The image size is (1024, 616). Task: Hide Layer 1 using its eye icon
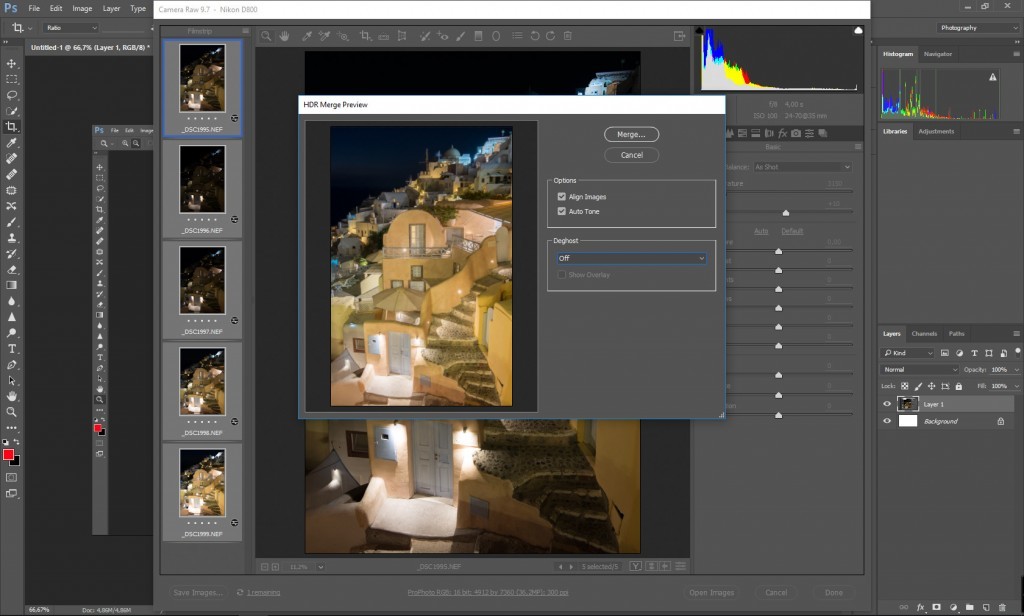tap(887, 404)
